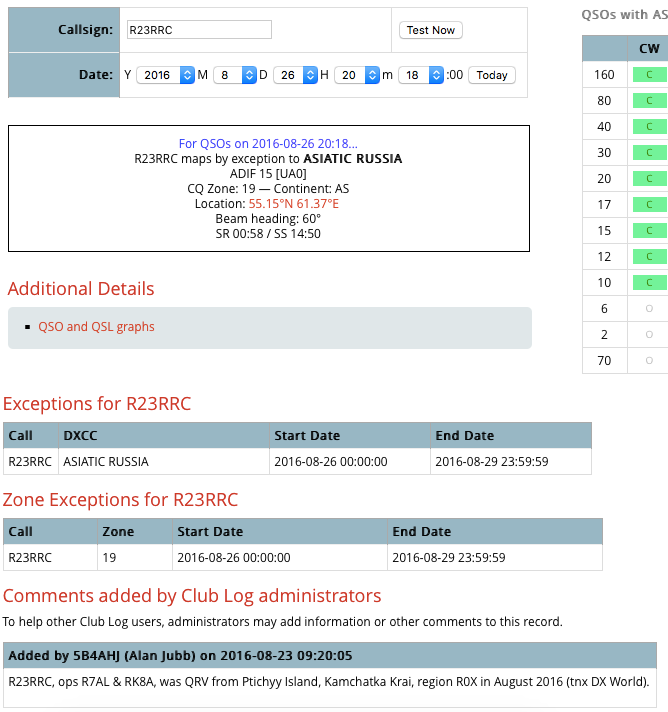
Task: Click the 'ADIF 15 [UA0]' line
Action: 268,174
